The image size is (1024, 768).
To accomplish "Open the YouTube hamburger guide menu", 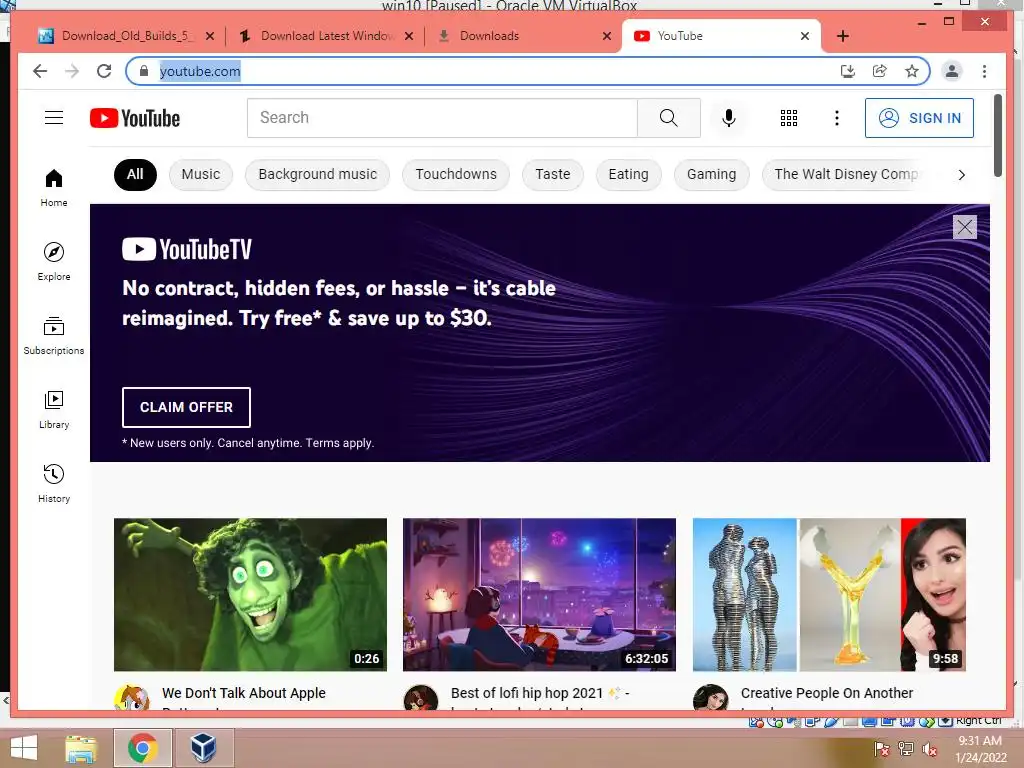I will click(x=54, y=118).
